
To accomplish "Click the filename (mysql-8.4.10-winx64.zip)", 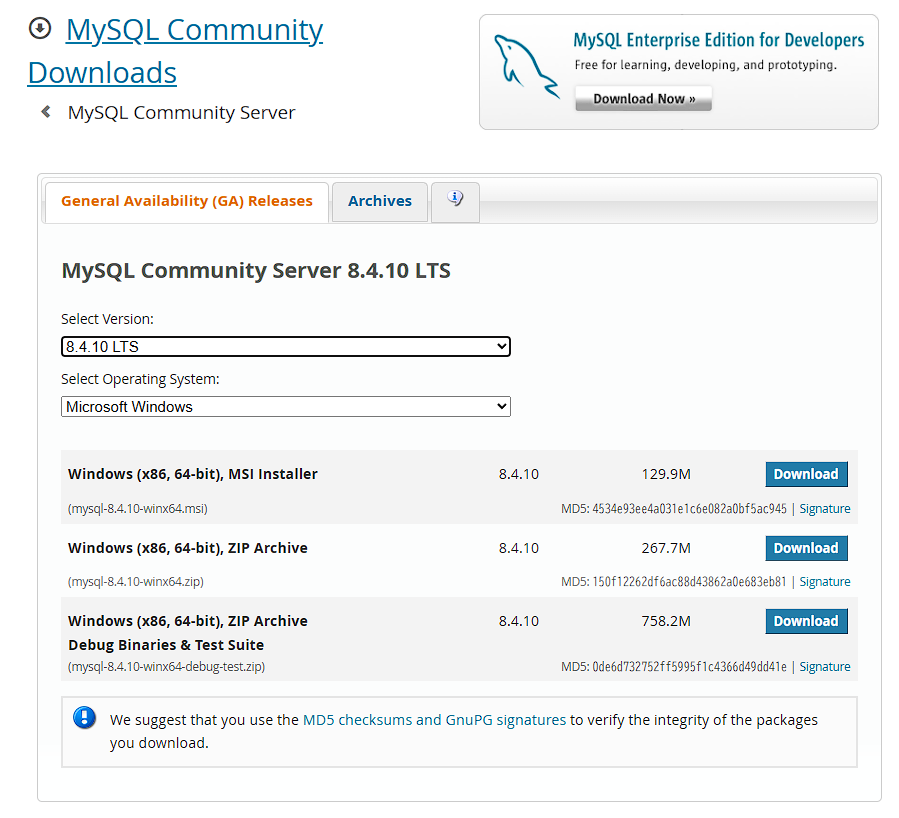I will point(136,581).
